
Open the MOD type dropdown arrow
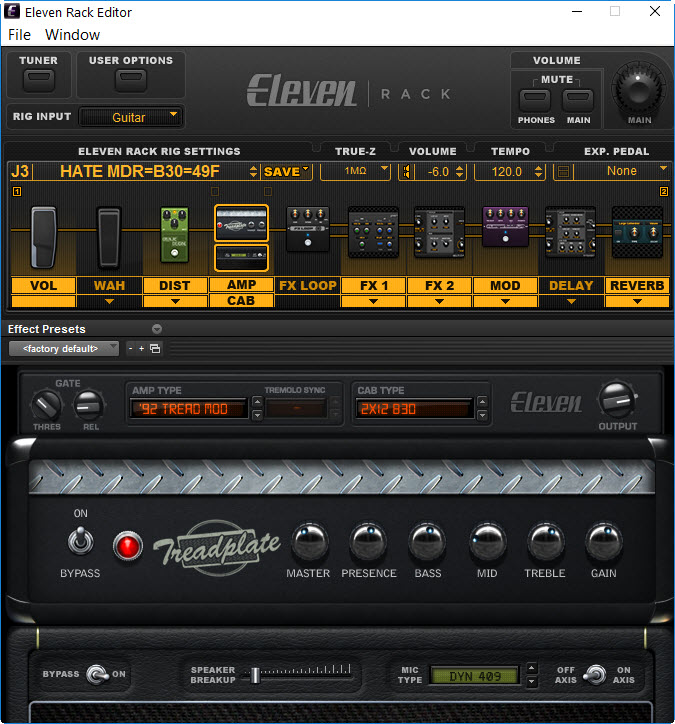[505, 302]
